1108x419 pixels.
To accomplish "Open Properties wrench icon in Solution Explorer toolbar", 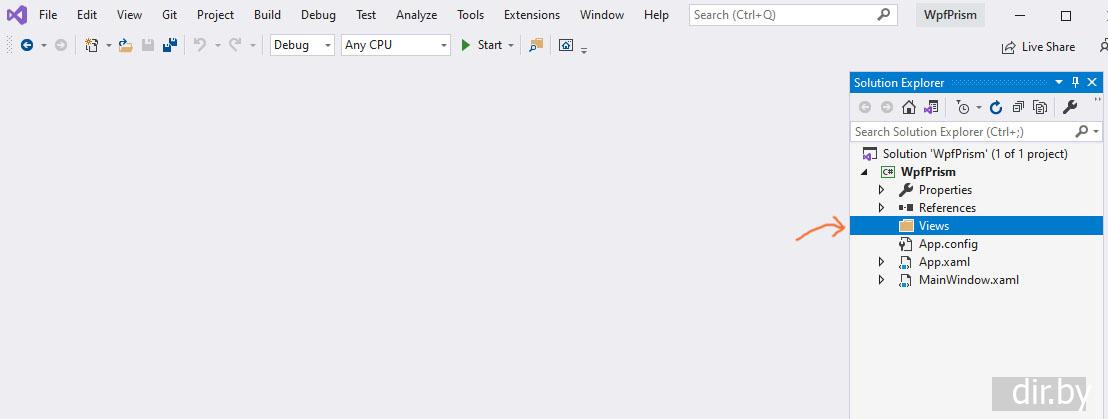I will (1070, 107).
